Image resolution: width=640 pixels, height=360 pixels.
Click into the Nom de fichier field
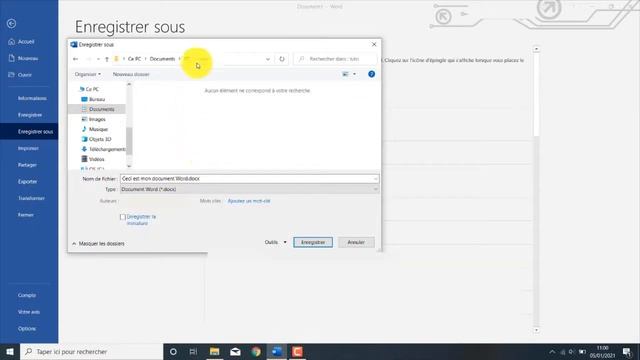[x=249, y=179]
